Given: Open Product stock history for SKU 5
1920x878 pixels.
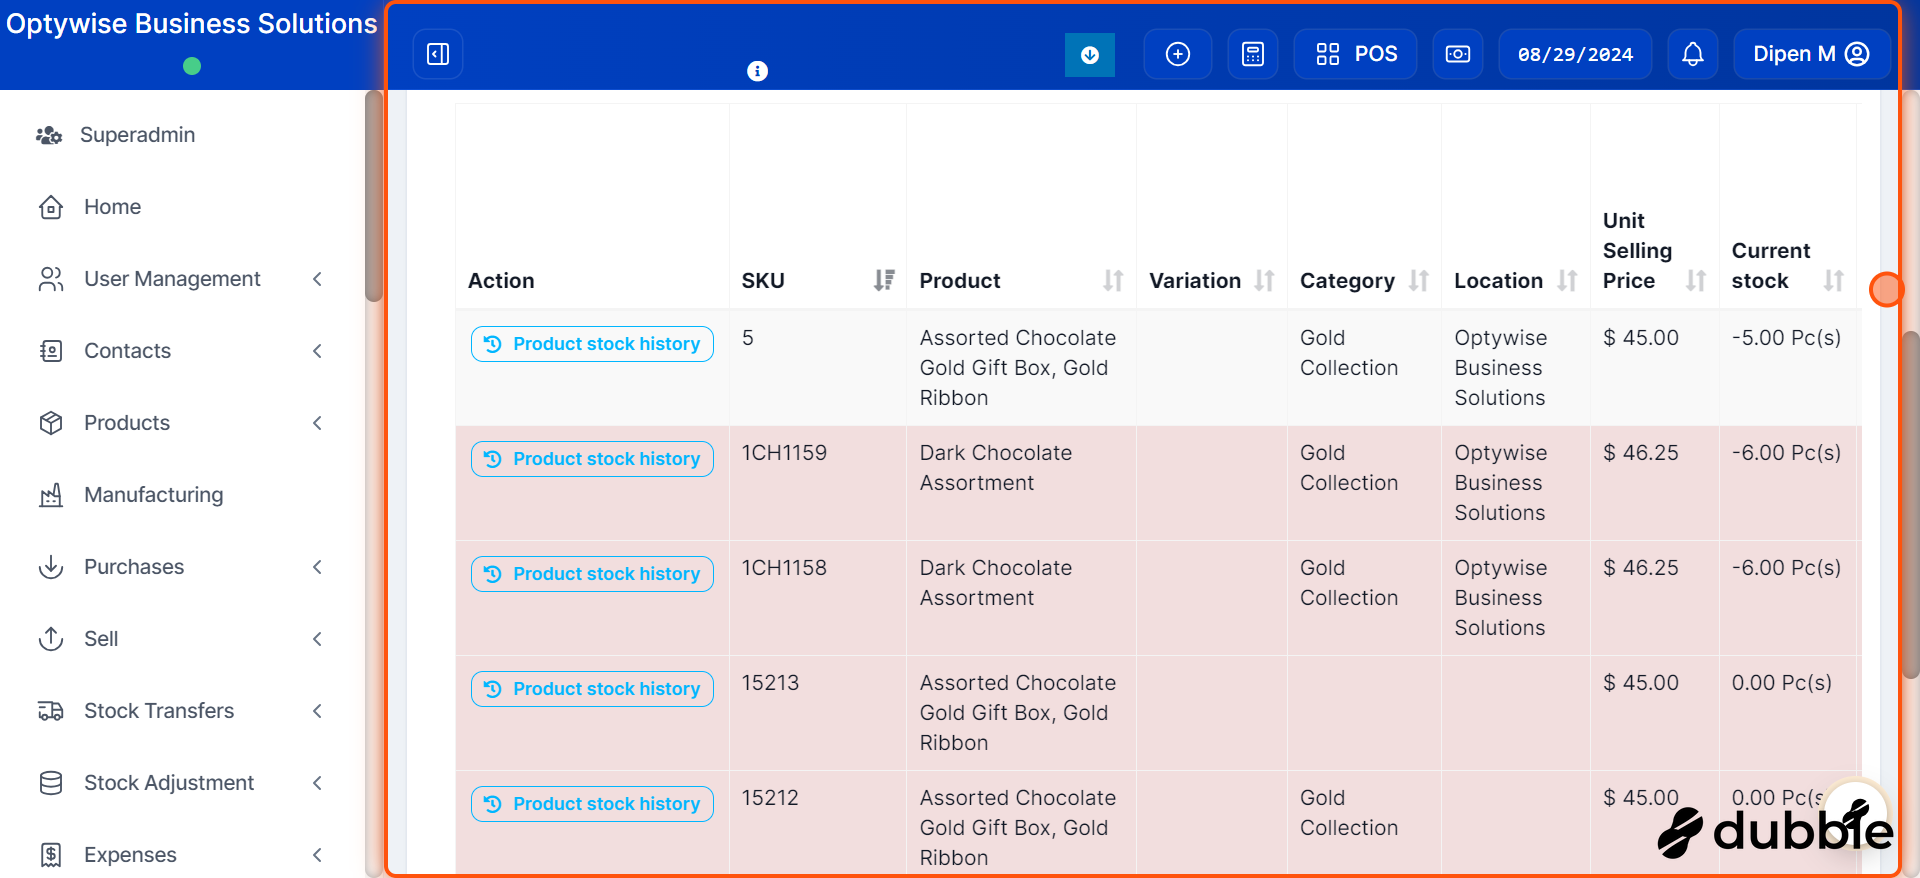Looking at the screenshot, I should coord(592,344).
